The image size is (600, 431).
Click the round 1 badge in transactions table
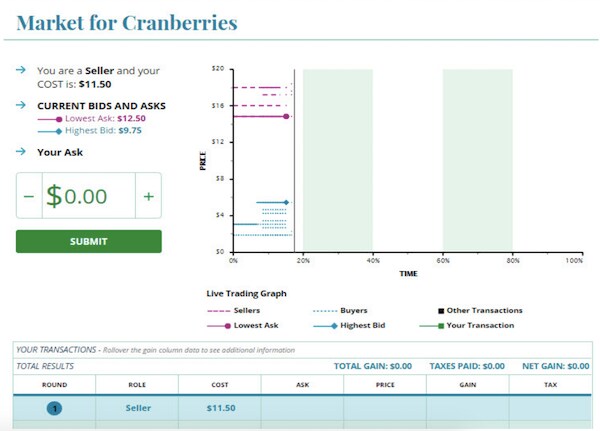coord(55,408)
